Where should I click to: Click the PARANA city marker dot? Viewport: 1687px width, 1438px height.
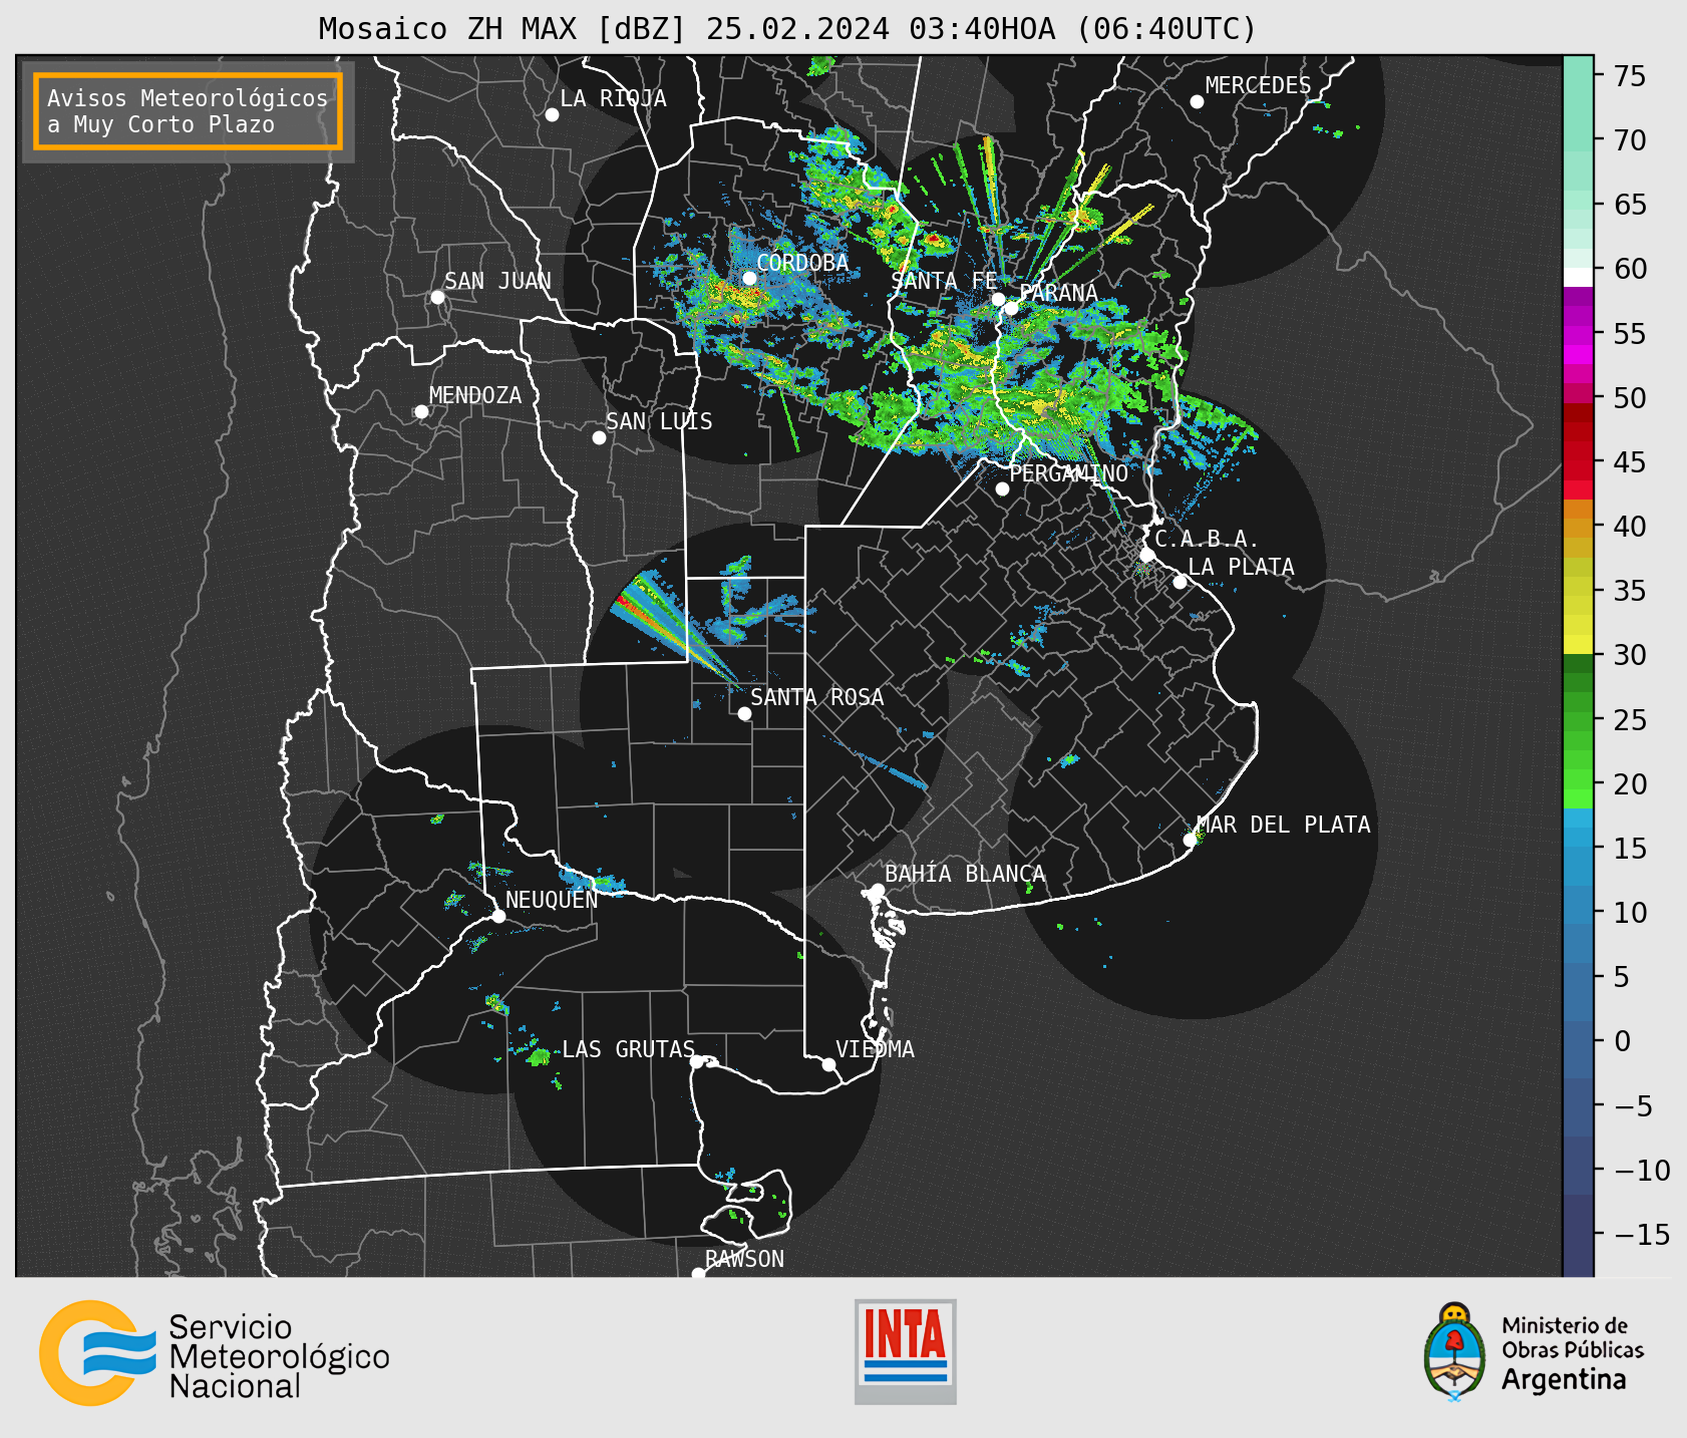pyautogui.click(x=1011, y=308)
